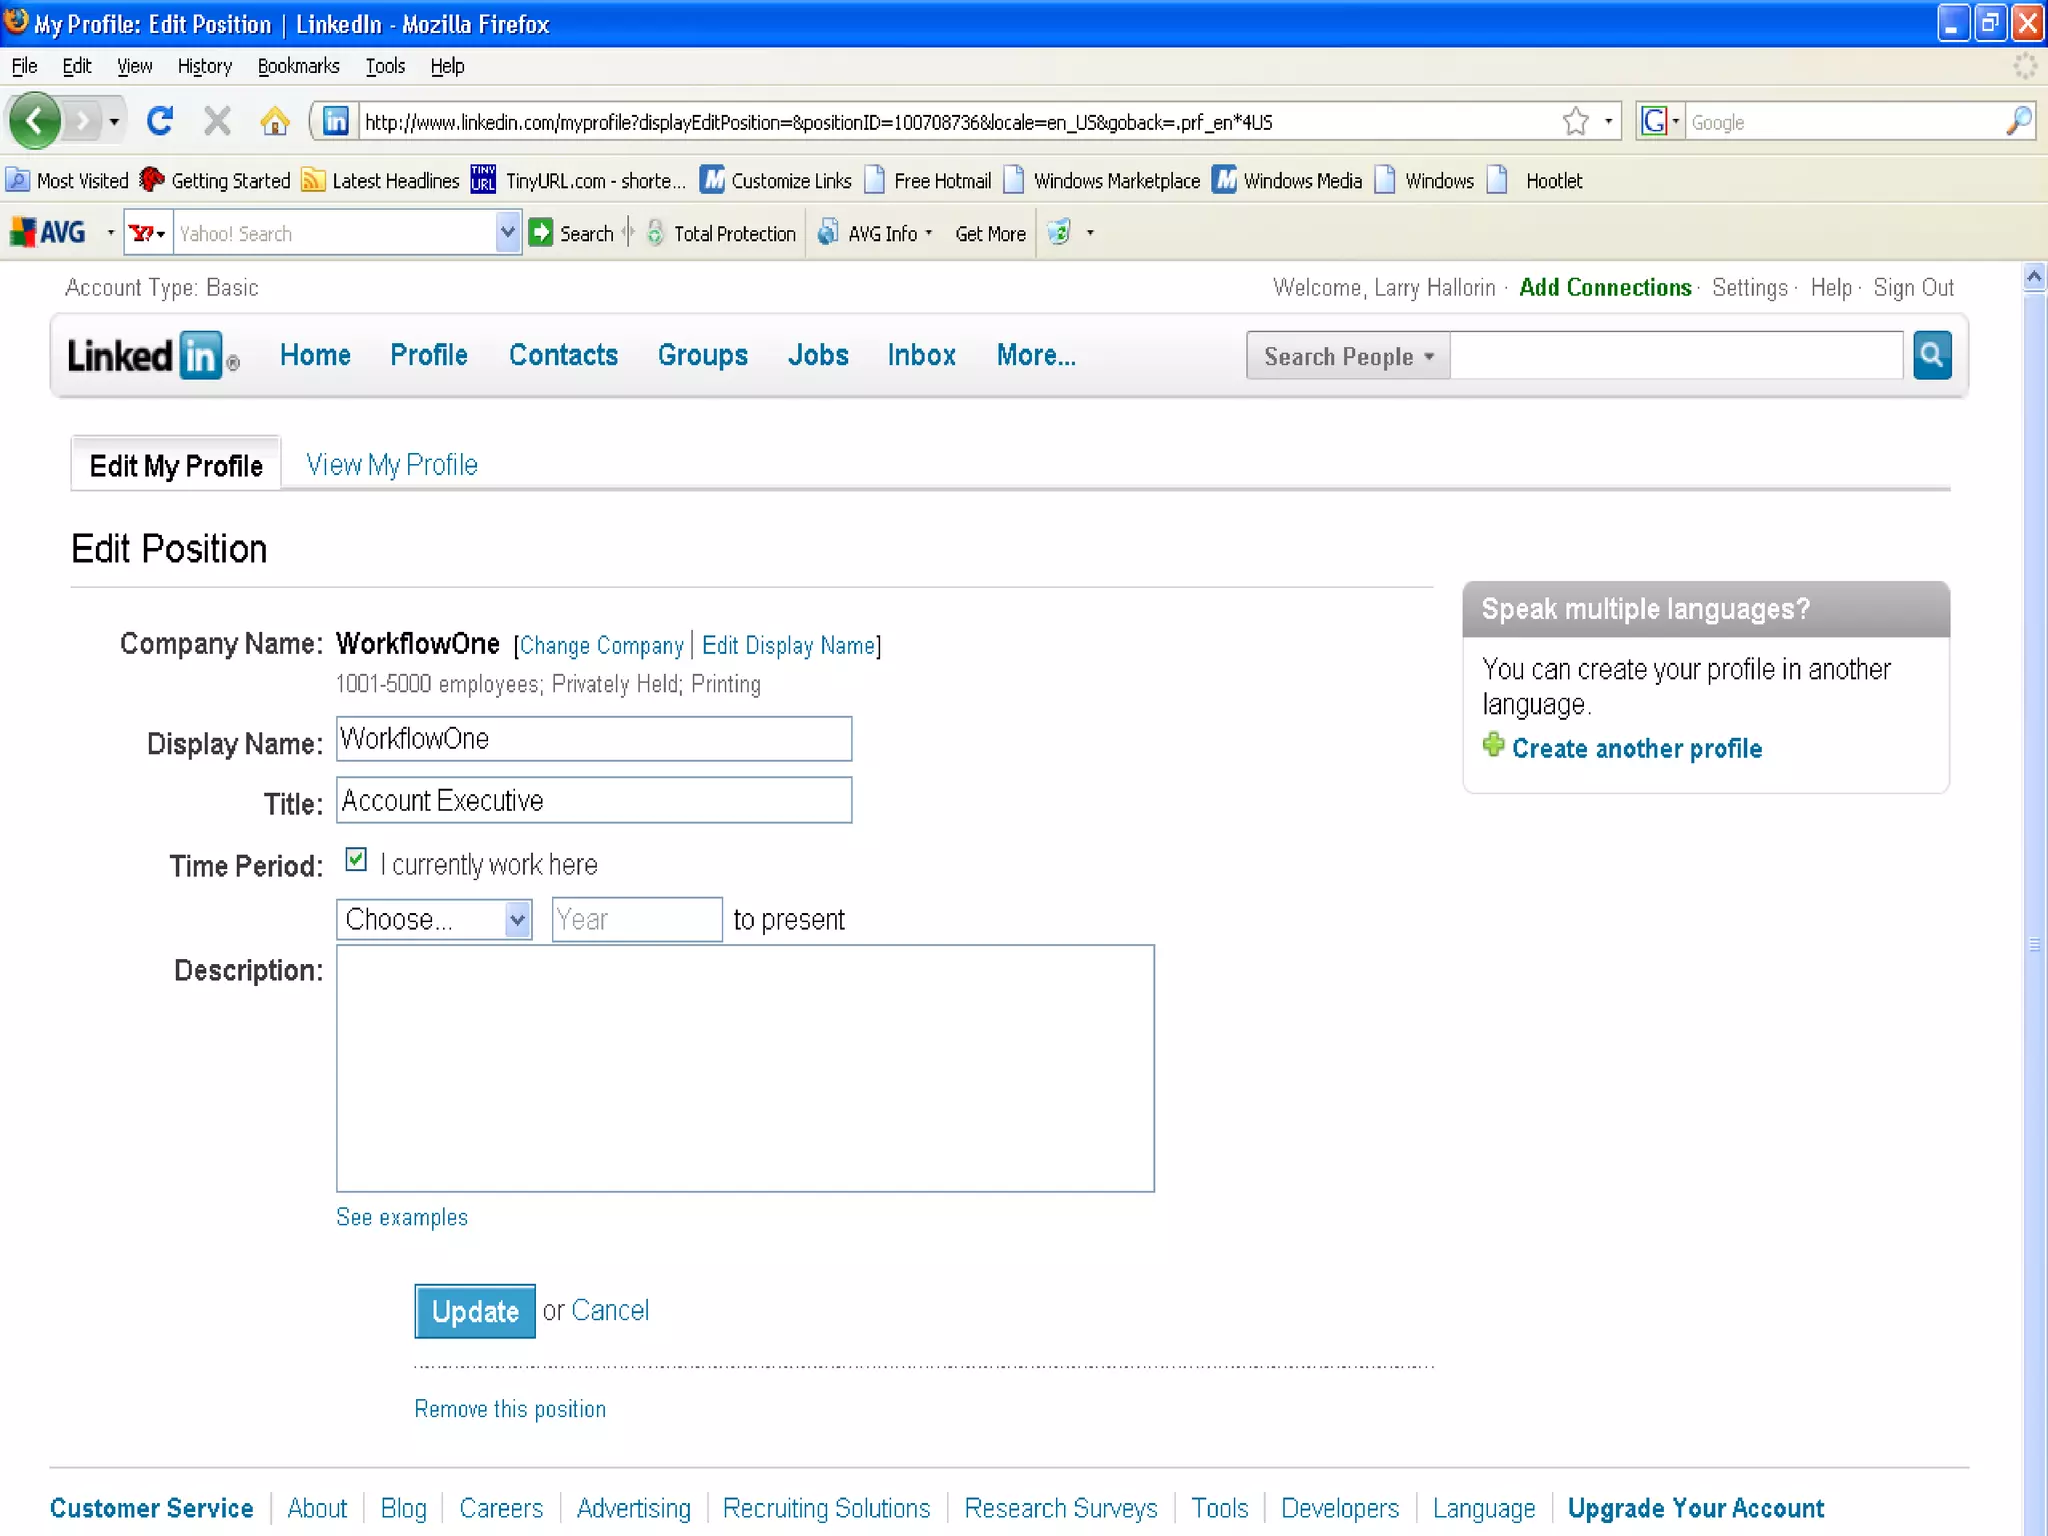
Task: Open the 'Choose...' month dropdown
Action: tap(434, 919)
